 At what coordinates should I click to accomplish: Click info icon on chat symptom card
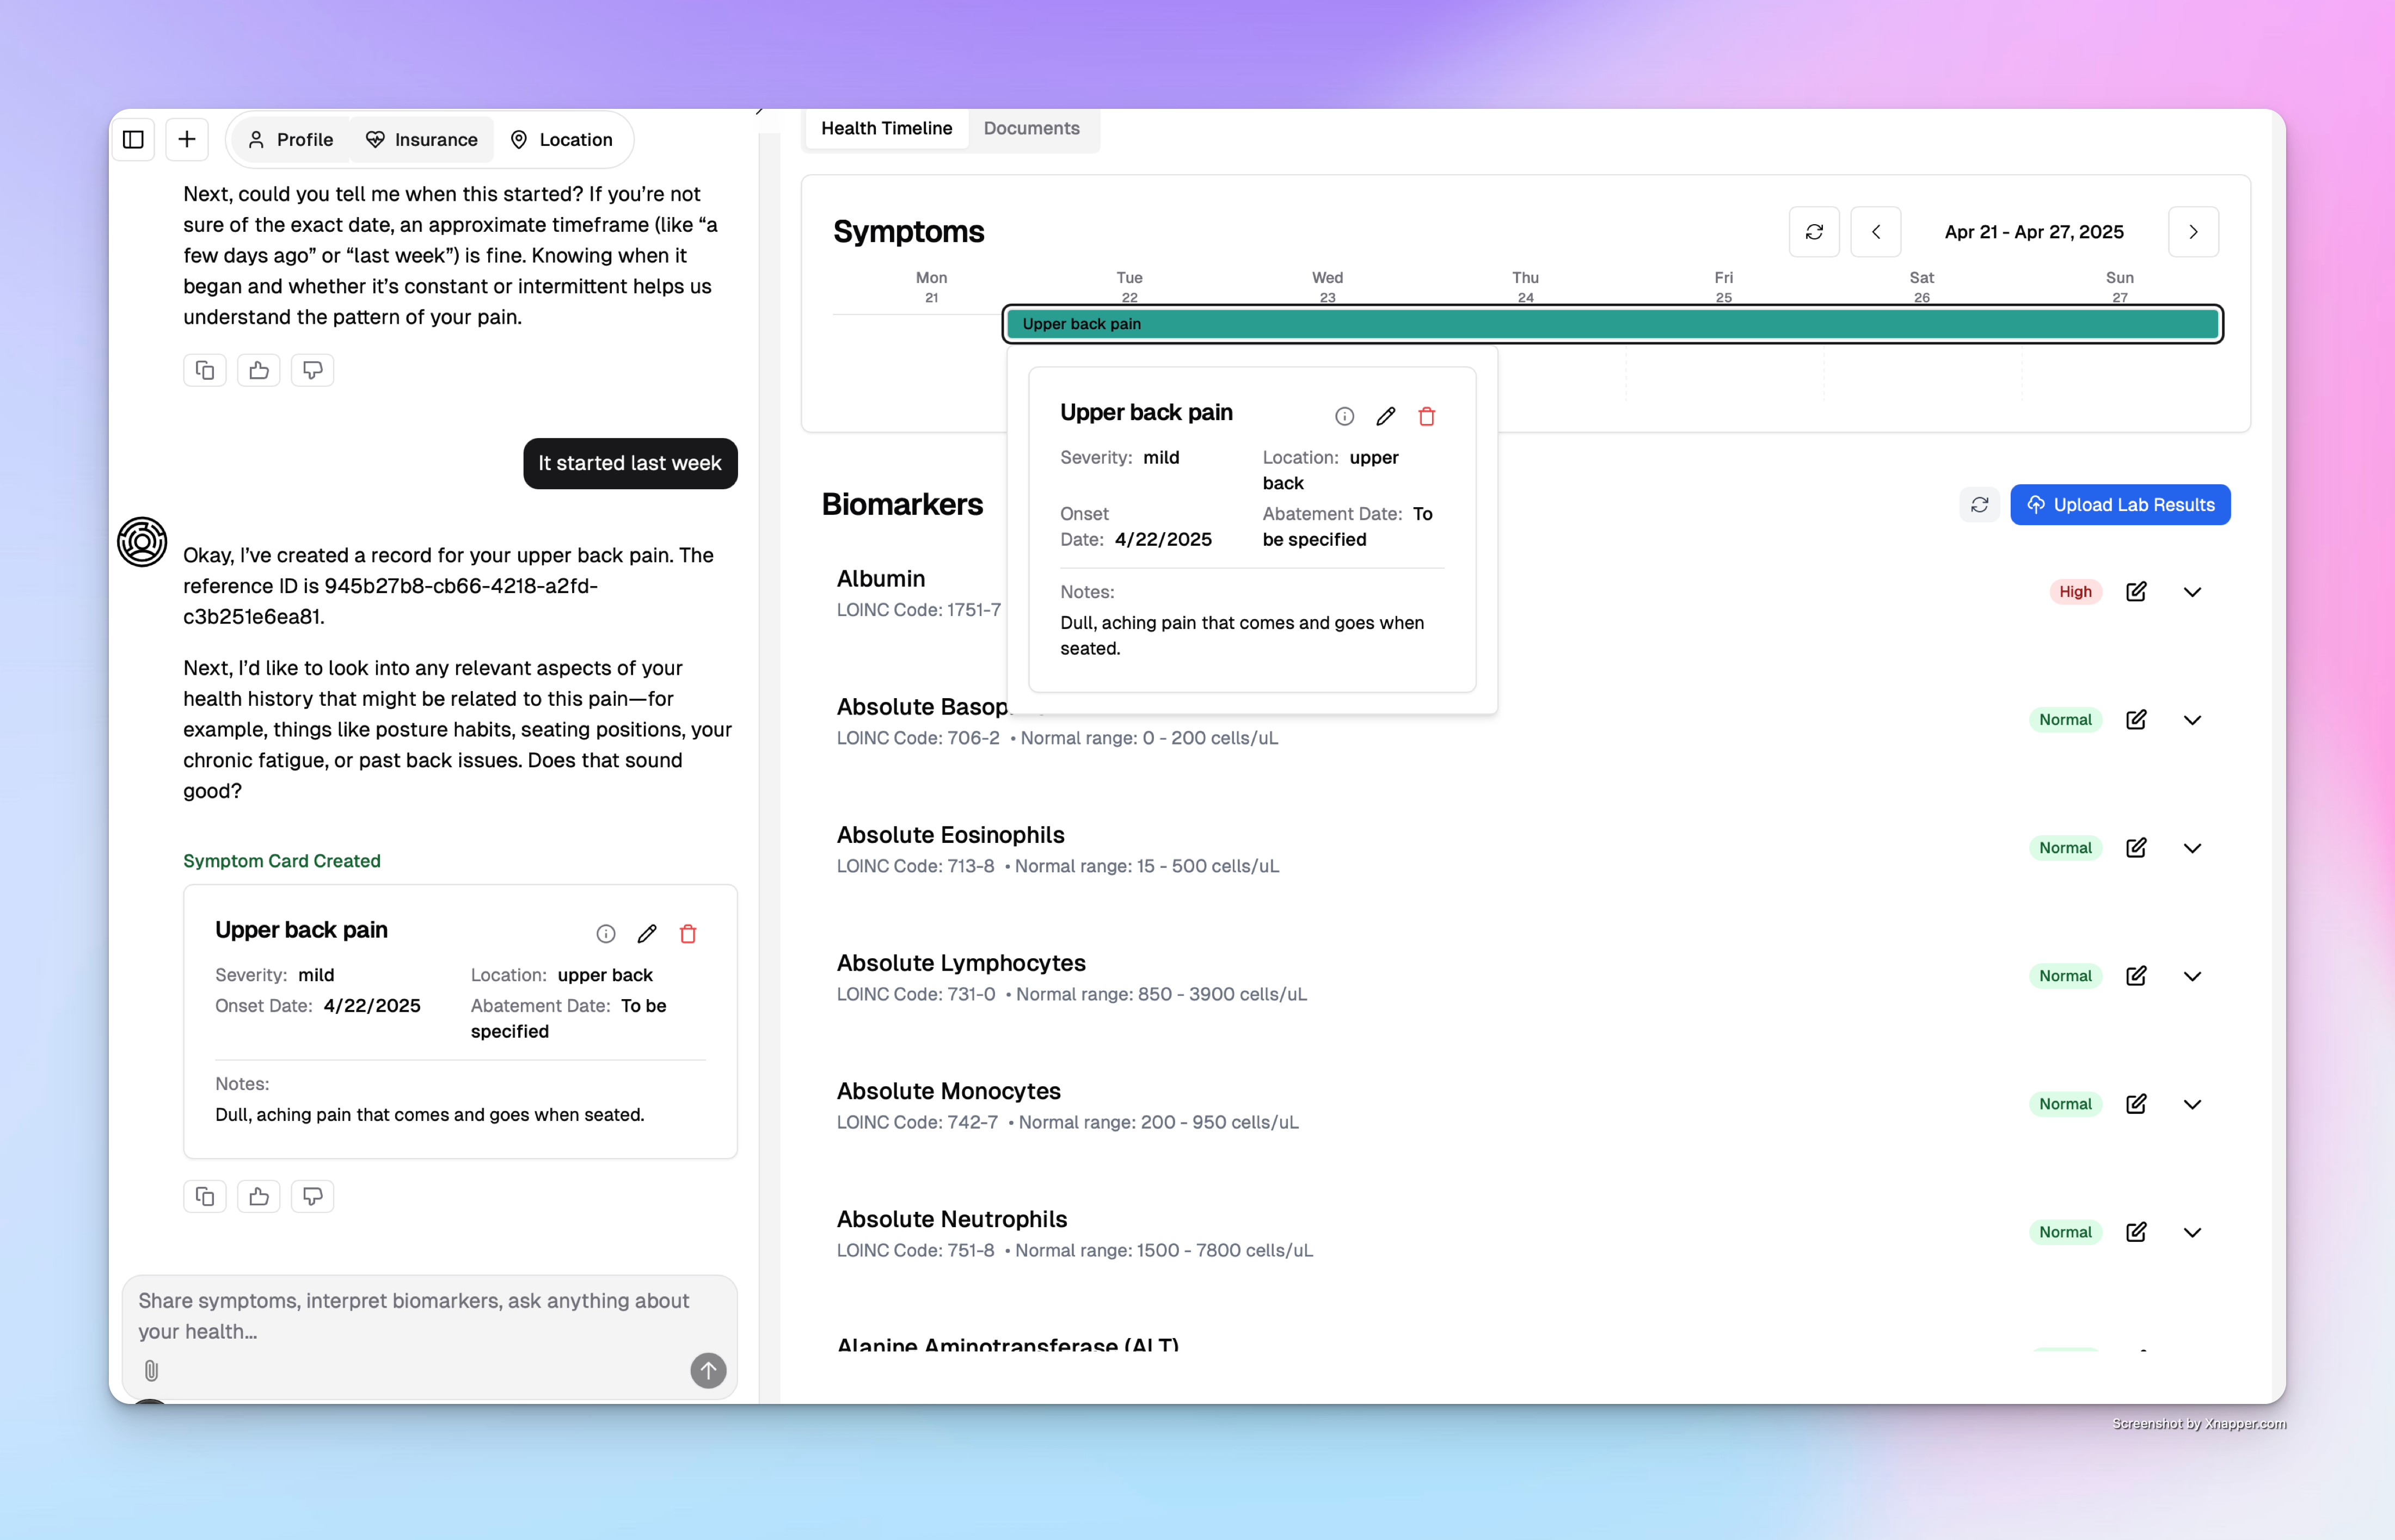coord(605,933)
